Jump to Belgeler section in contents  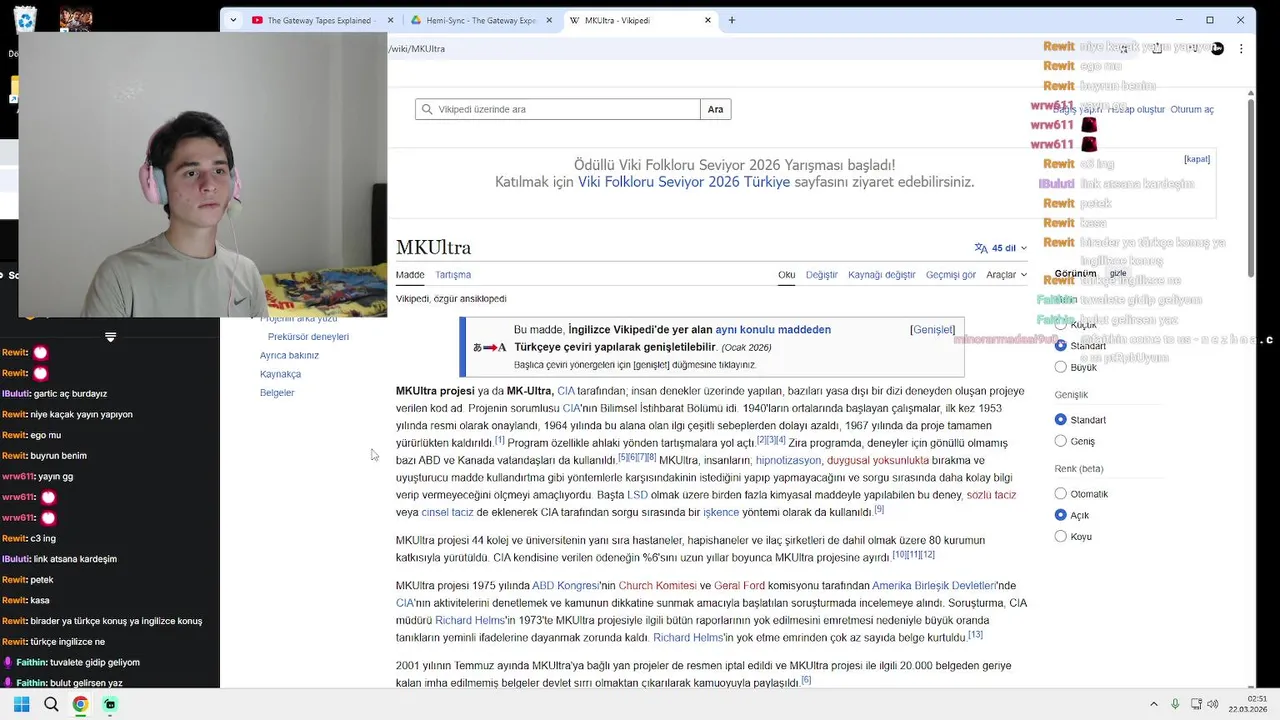point(277,393)
